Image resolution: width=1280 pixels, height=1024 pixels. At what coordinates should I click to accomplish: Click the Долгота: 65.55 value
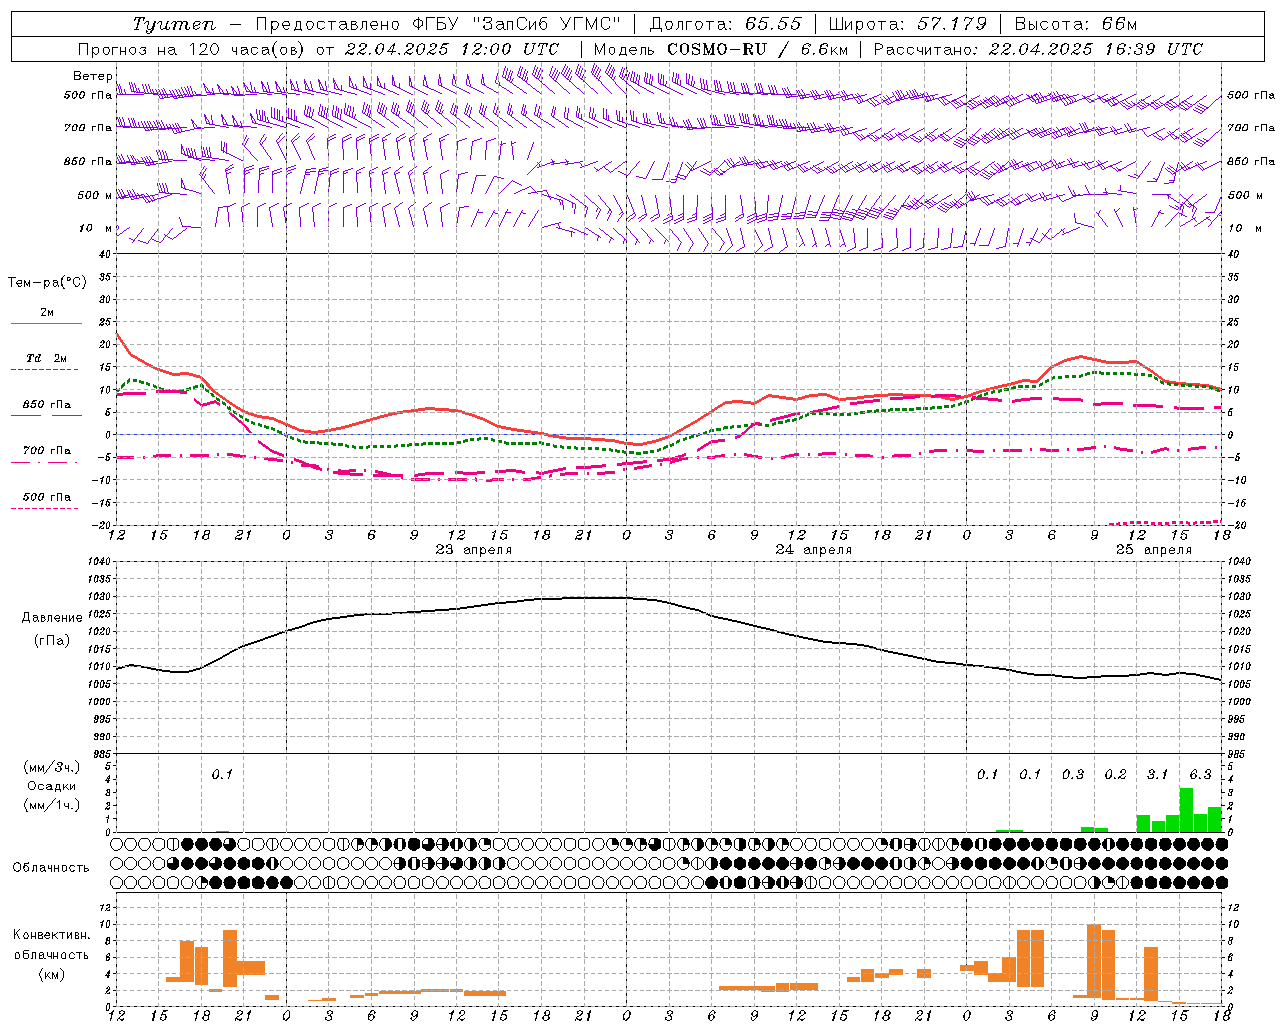pyautogui.click(x=726, y=24)
